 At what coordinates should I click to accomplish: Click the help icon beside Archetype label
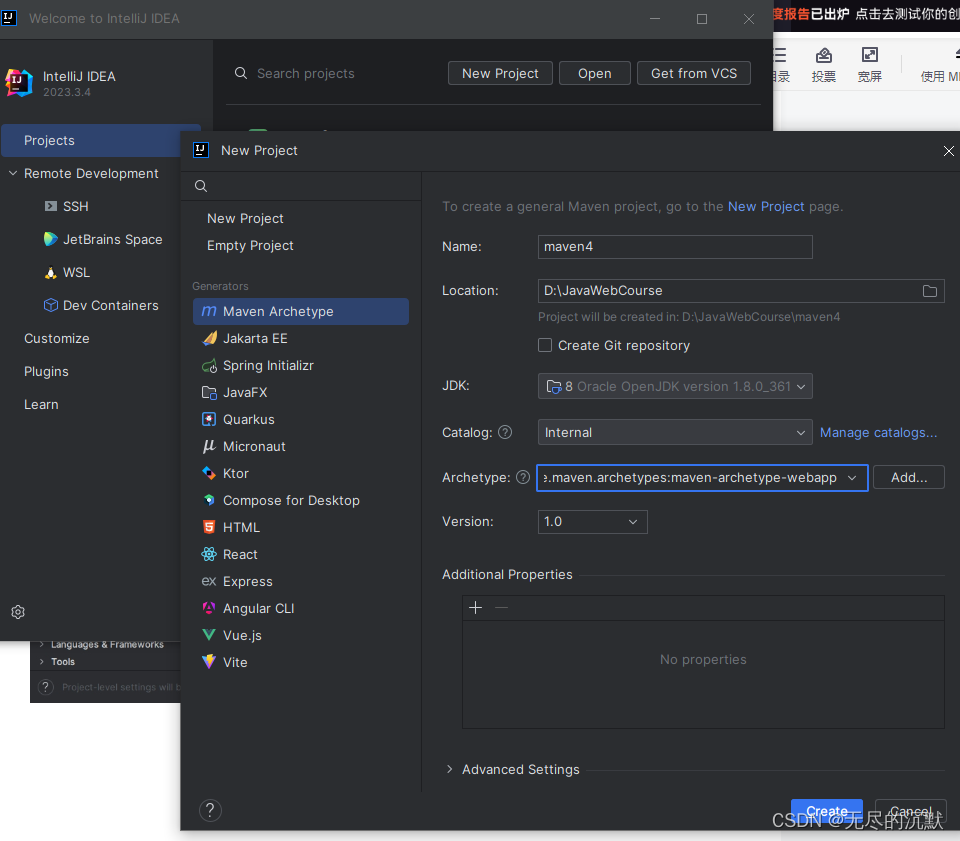pos(523,477)
